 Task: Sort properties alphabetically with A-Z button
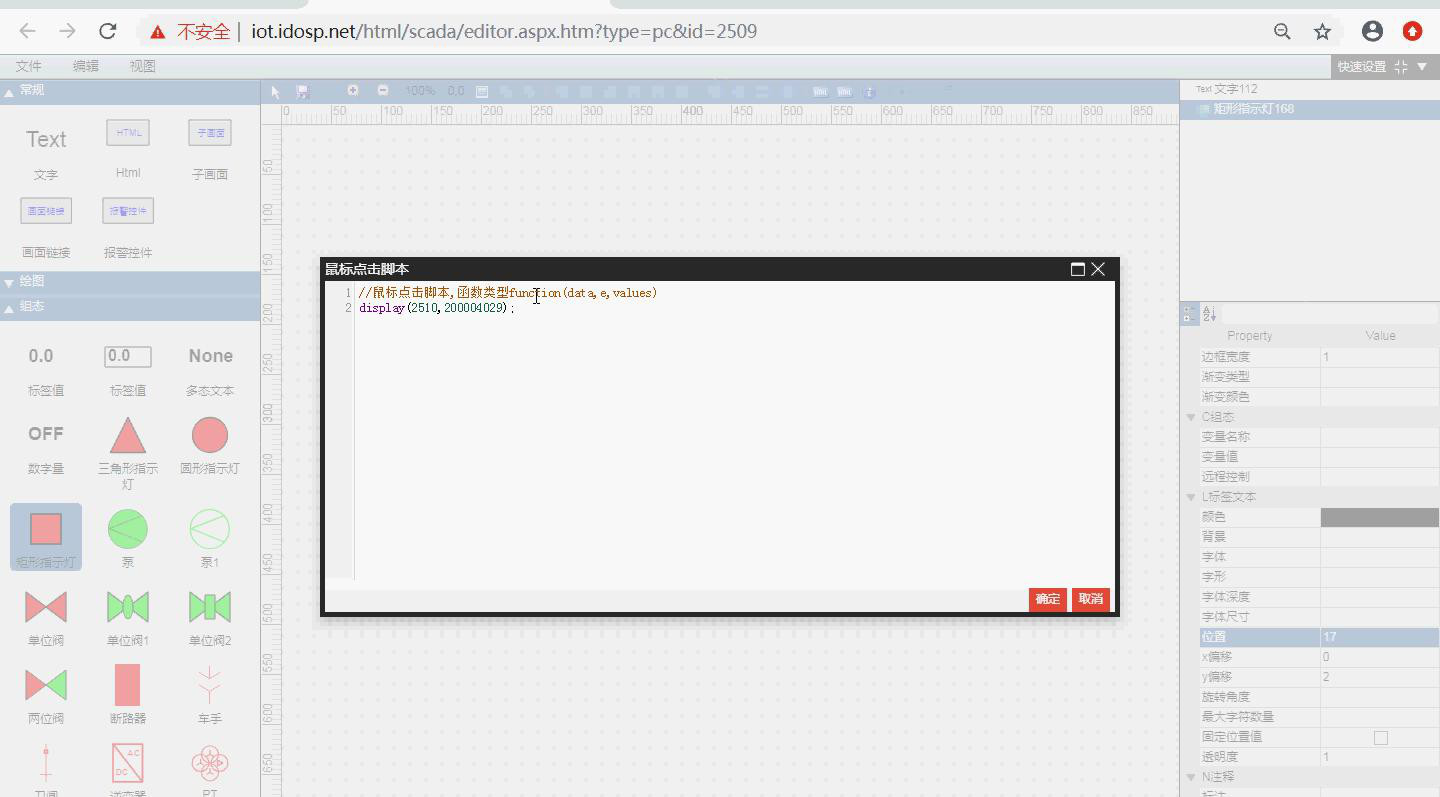coord(1208,314)
